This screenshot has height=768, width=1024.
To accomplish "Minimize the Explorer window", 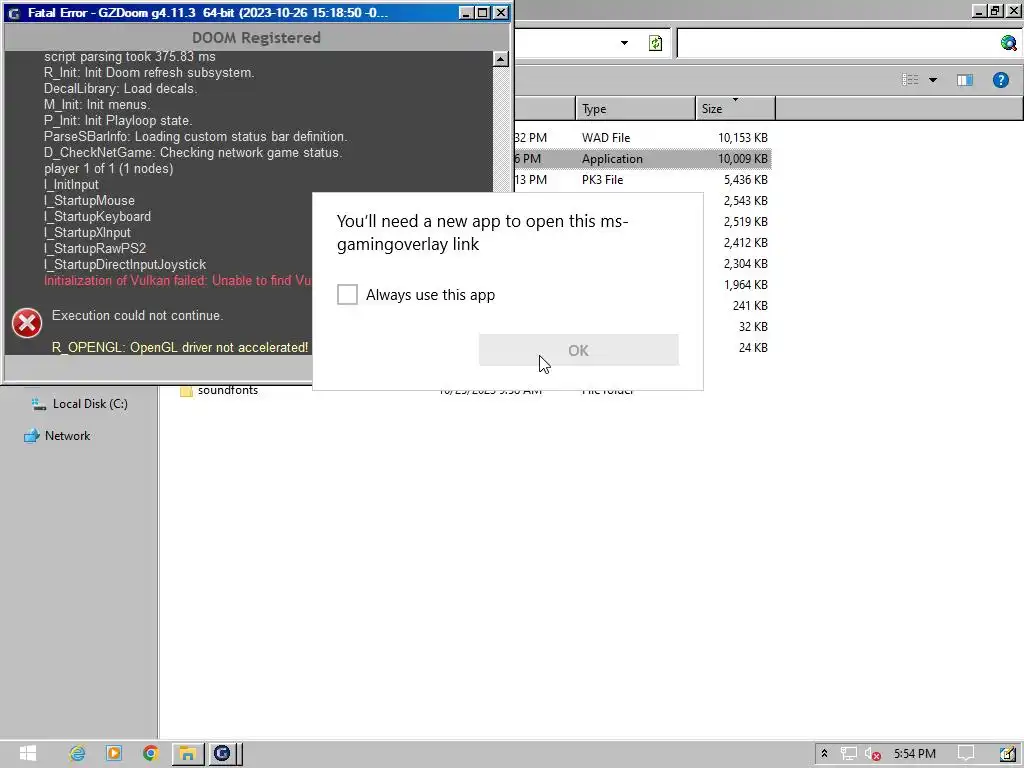I will (978, 11).
